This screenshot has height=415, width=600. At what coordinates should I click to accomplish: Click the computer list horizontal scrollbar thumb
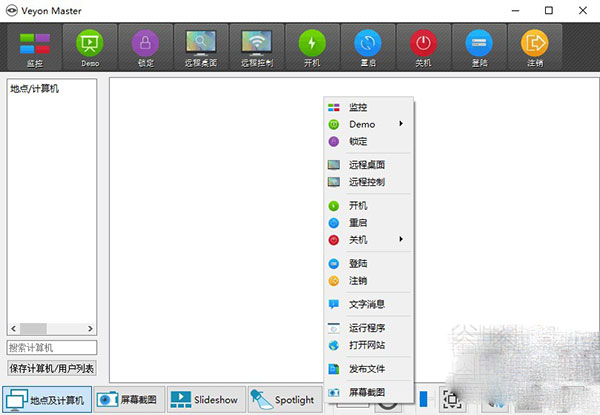[33, 329]
